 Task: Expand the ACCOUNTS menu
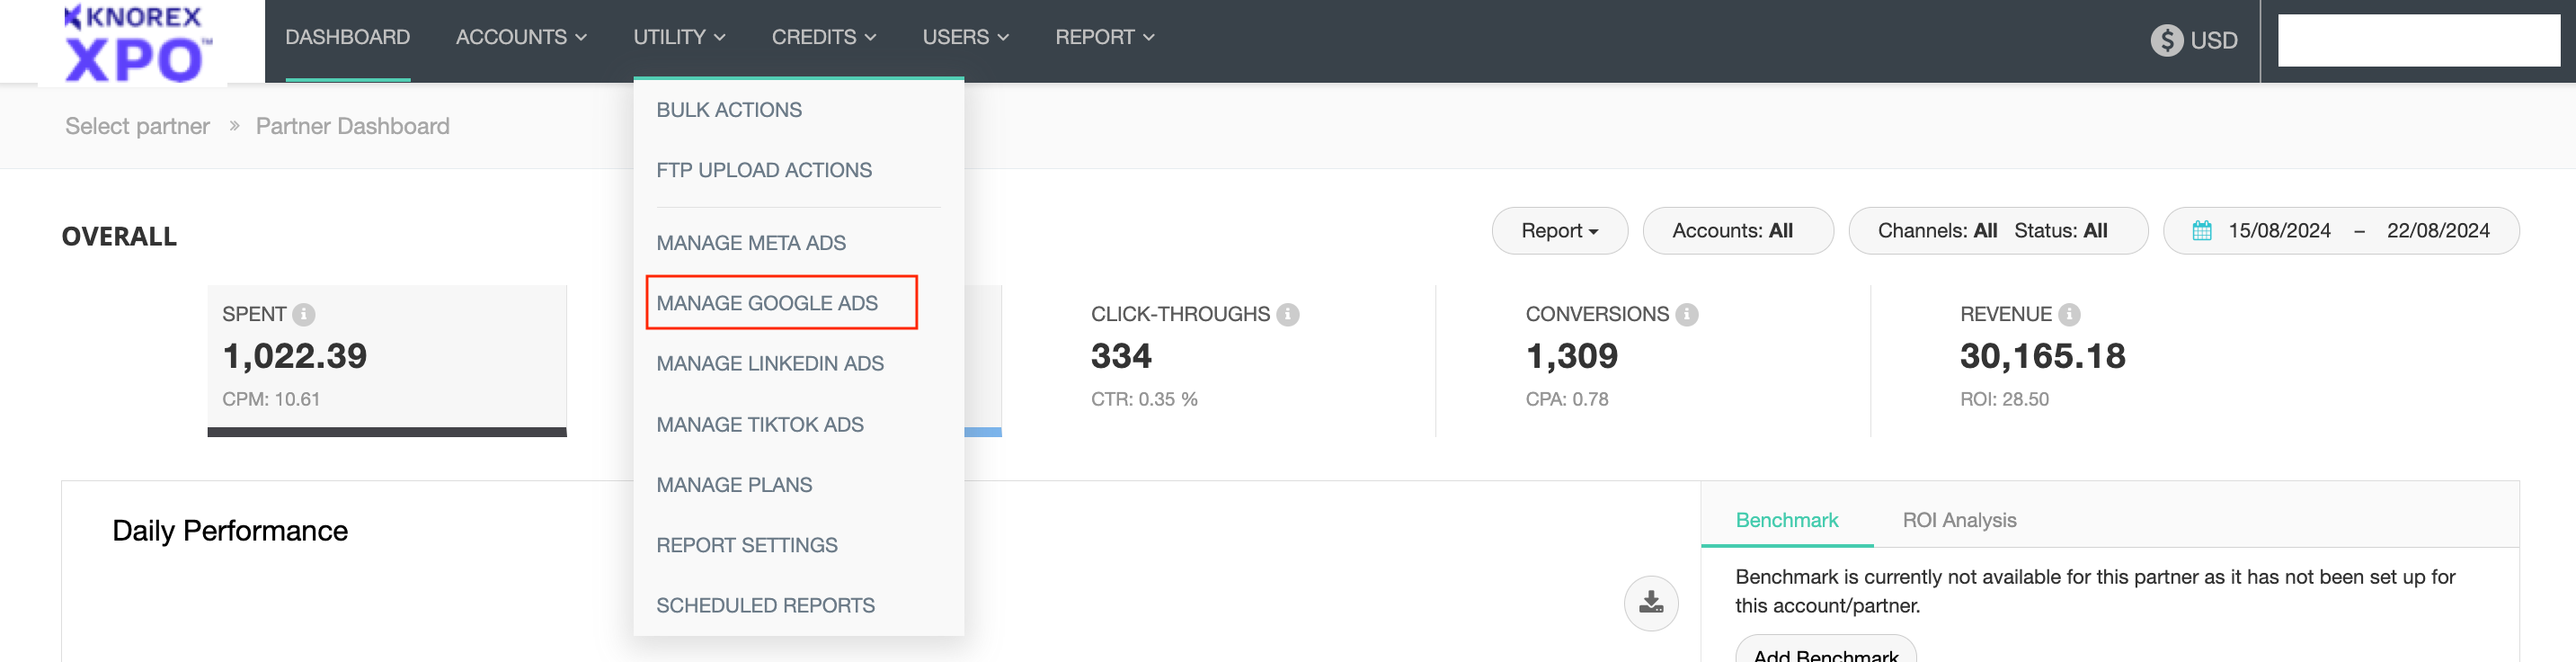(520, 37)
